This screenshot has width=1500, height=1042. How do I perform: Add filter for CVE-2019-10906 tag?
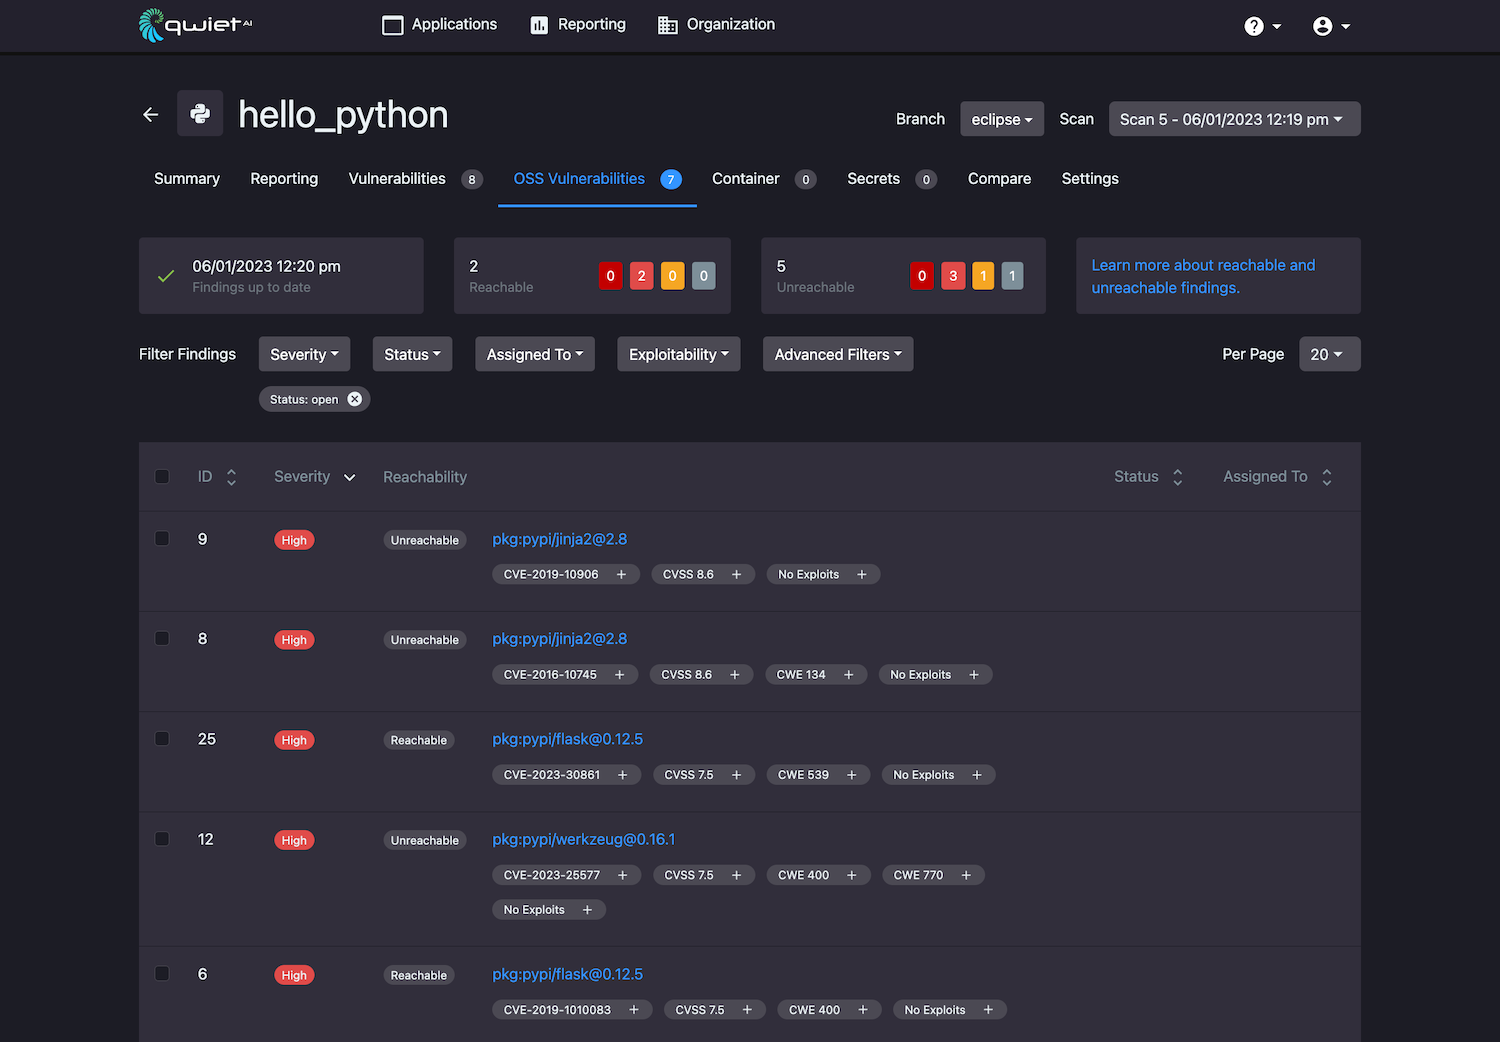(x=621, y=574)
